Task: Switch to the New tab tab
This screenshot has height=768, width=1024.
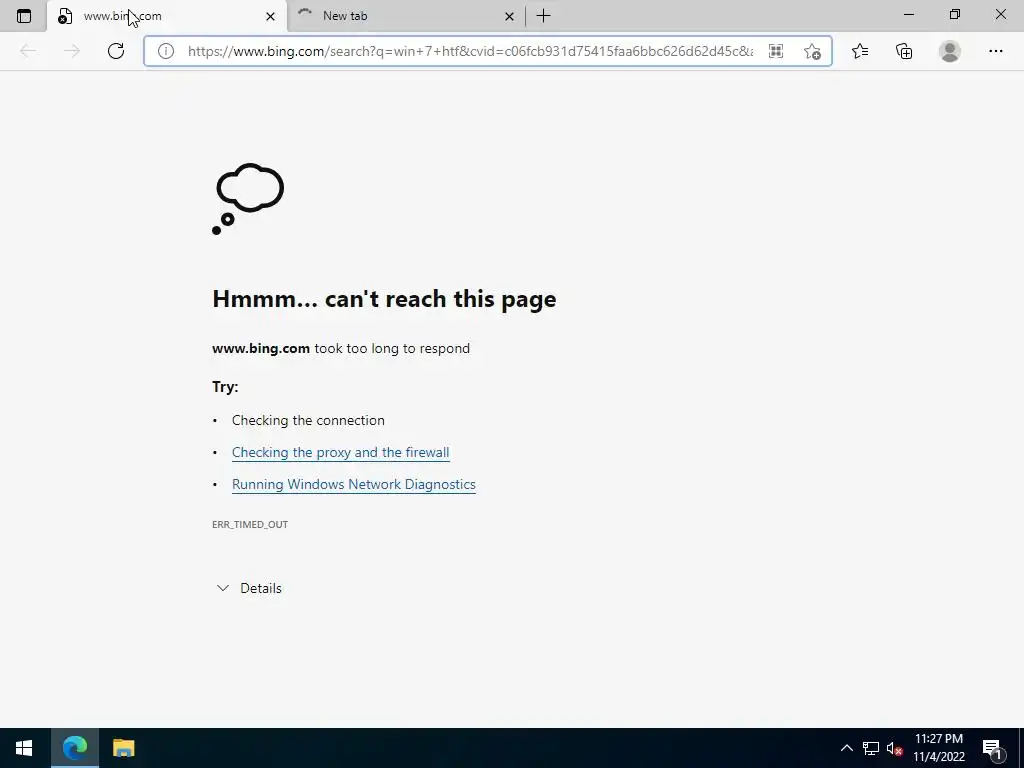Action: [x=405, y=16]
